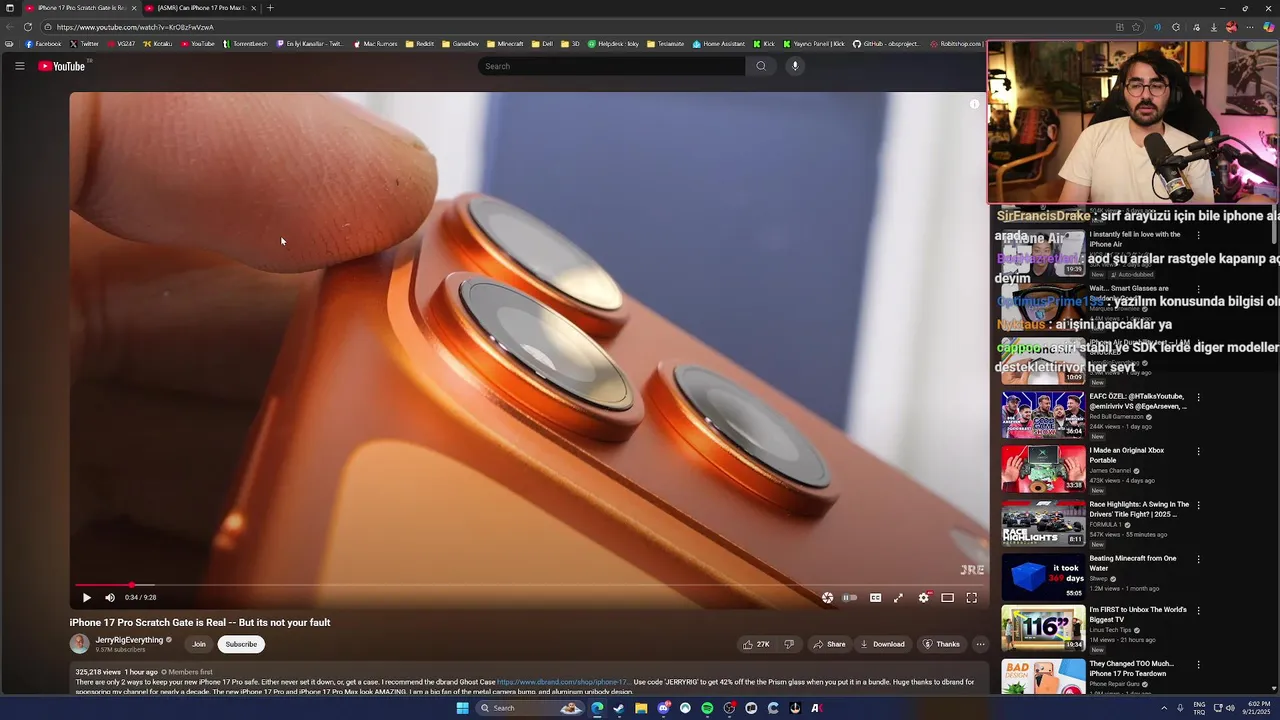Open the YouTube hamburger guide menu
This screenshot has height=720, width=1280.
19,66
